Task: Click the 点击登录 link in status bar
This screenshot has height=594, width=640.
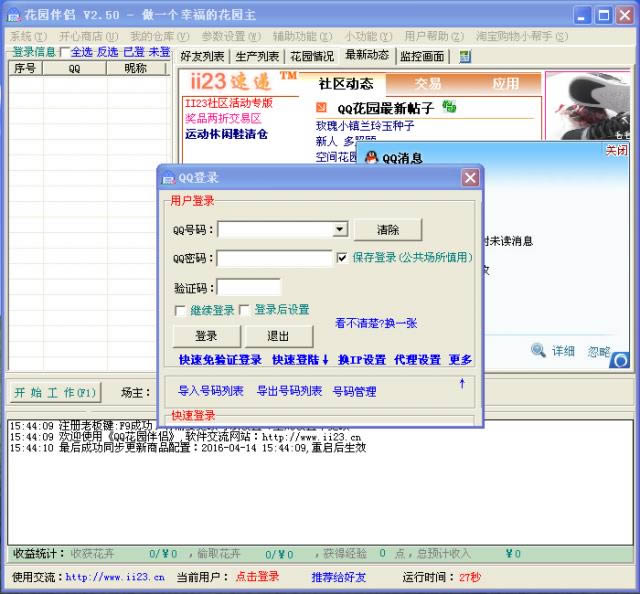Action: pos(258,576)
